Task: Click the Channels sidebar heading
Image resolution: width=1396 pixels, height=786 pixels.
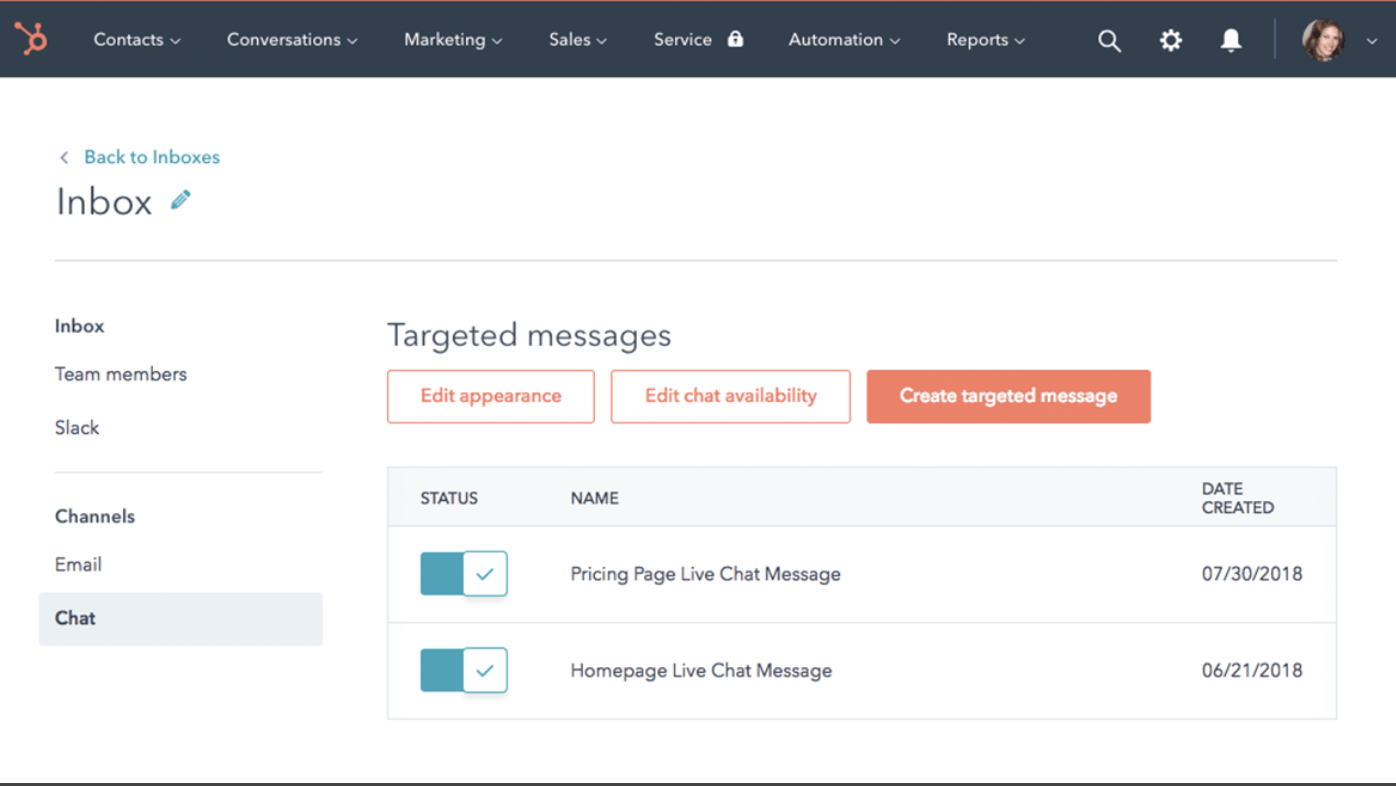Action: click(95, 517)
